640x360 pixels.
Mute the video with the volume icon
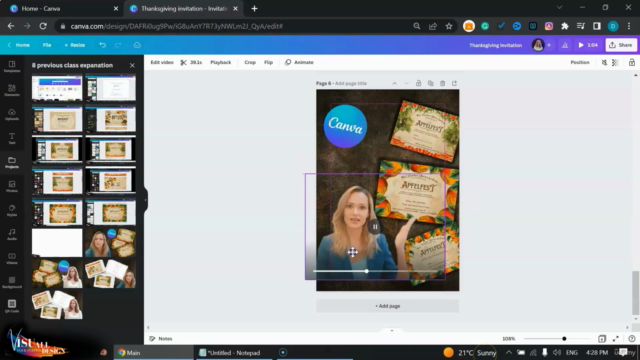tap(604, 62)
